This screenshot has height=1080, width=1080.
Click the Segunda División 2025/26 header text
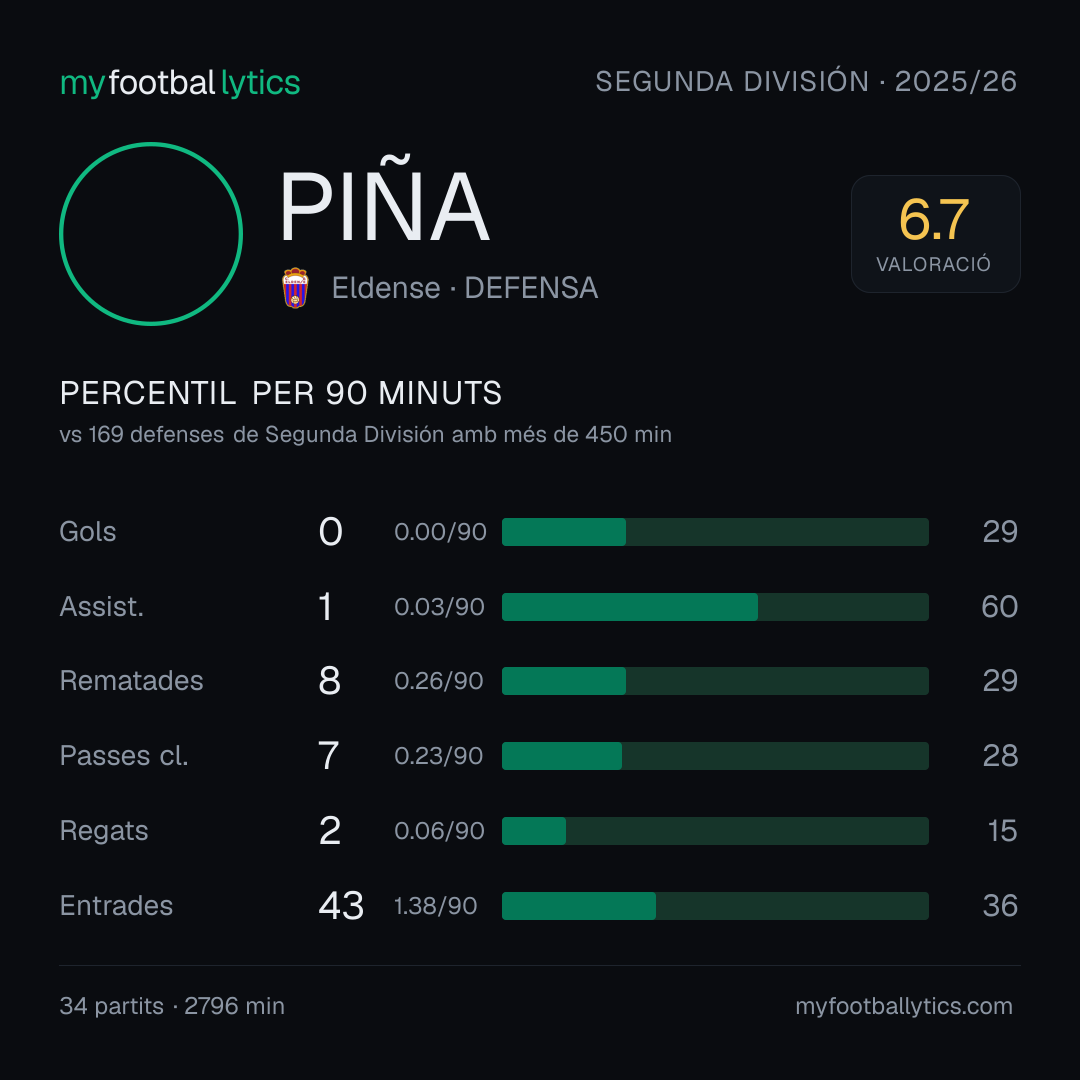click(x=806, y=81)
